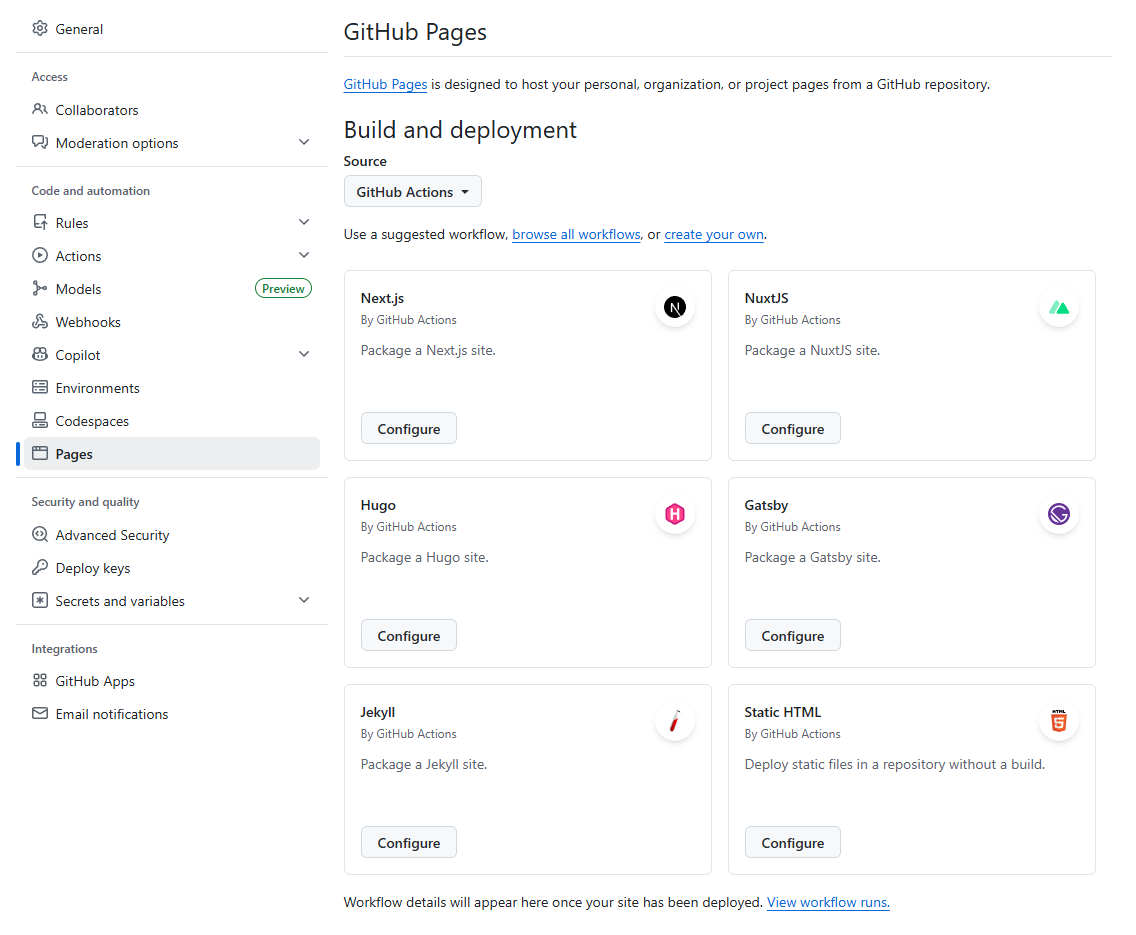This screenshot has width=1136, height=935.
Task: Go to Collaborators settings
Action: (172, 110)
